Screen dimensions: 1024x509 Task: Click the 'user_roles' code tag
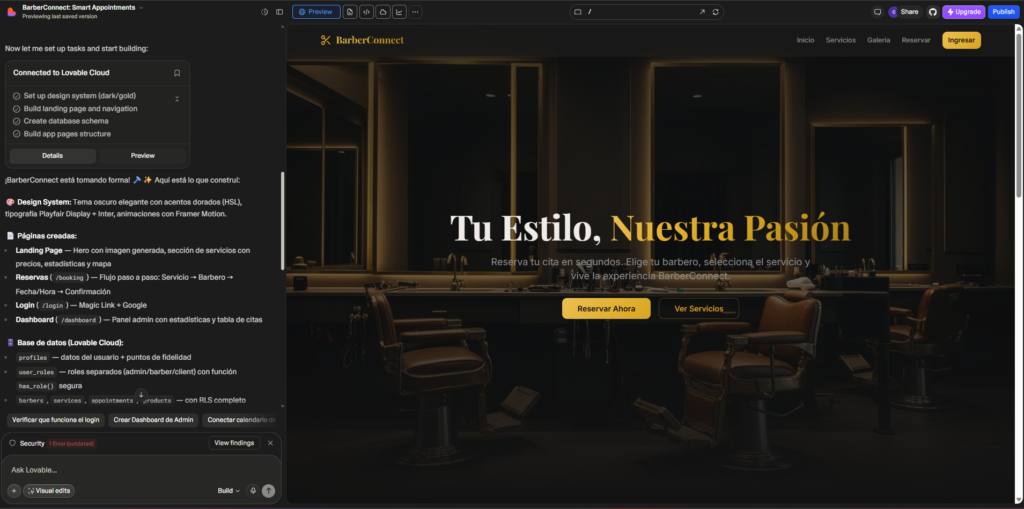pos(36,372)
